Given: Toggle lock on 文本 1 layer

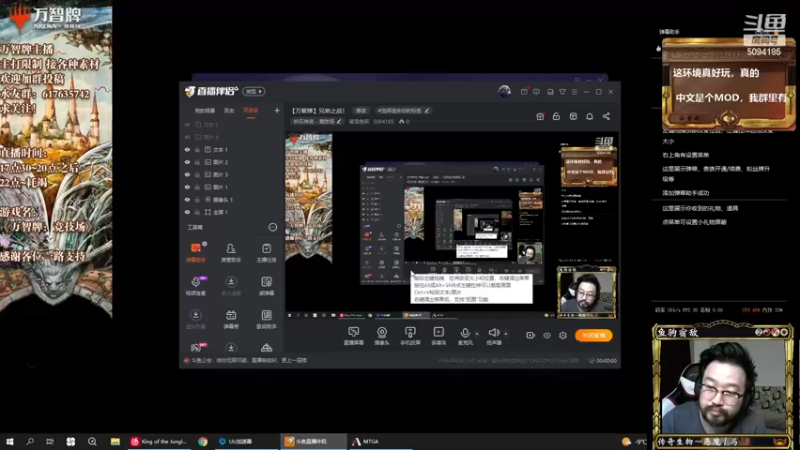Looking at the screenshot, I should click(x=197, y=149).
